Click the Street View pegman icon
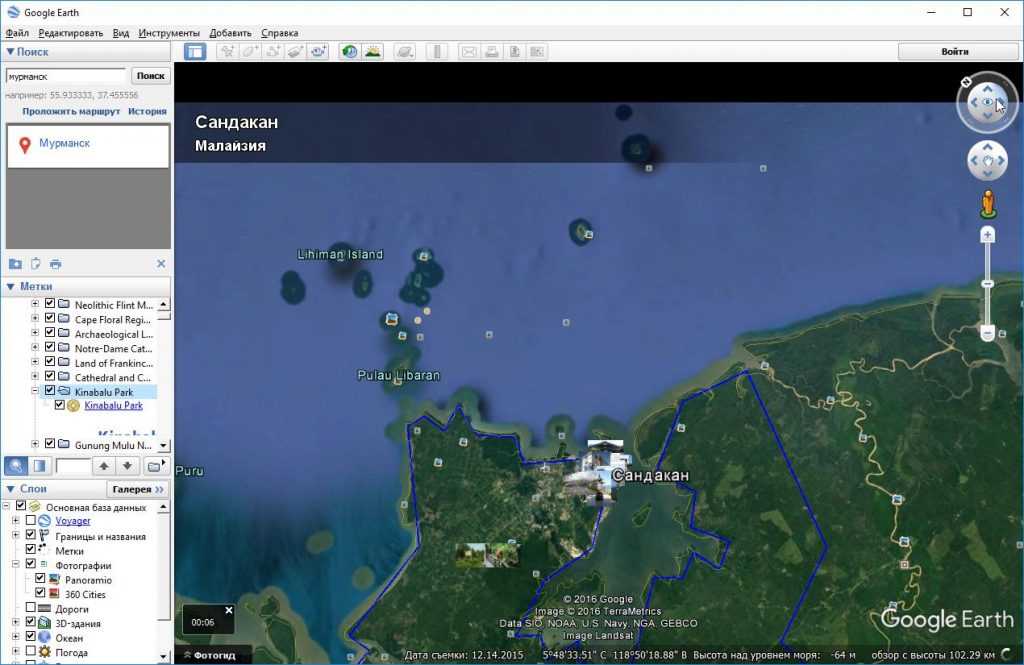 [987, 204]
